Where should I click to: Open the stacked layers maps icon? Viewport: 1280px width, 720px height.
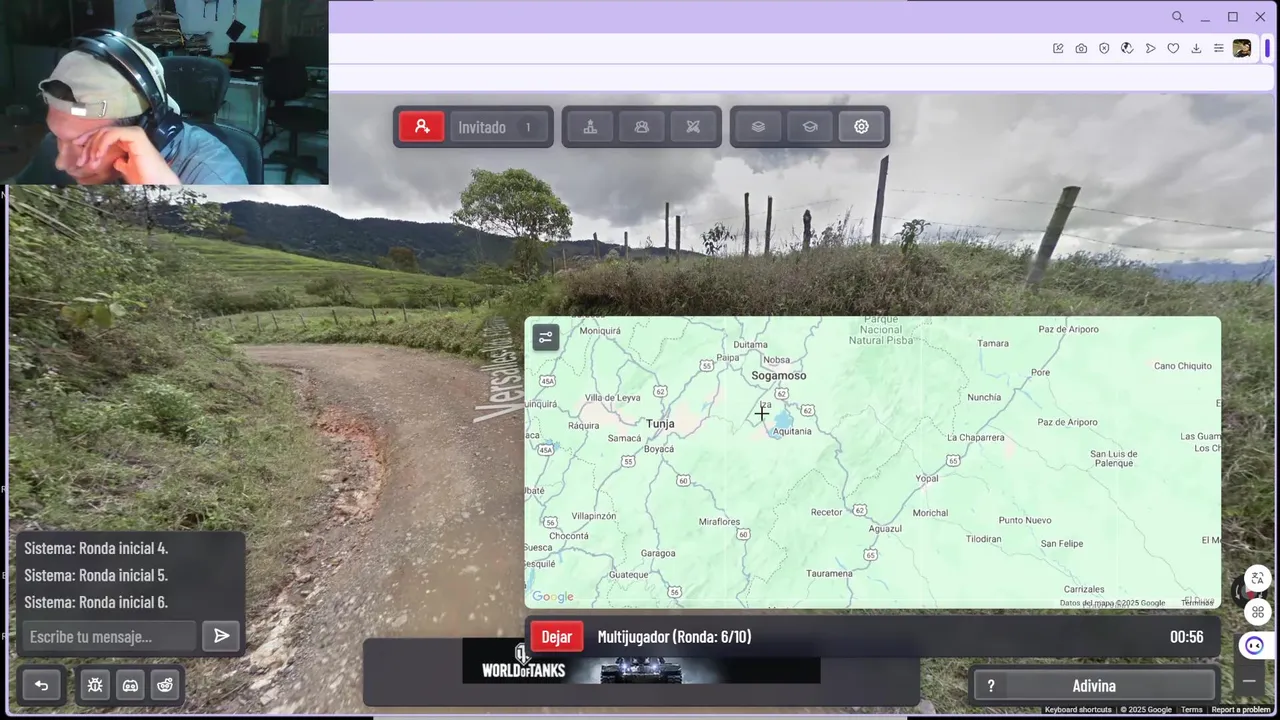tap(758, 127)
